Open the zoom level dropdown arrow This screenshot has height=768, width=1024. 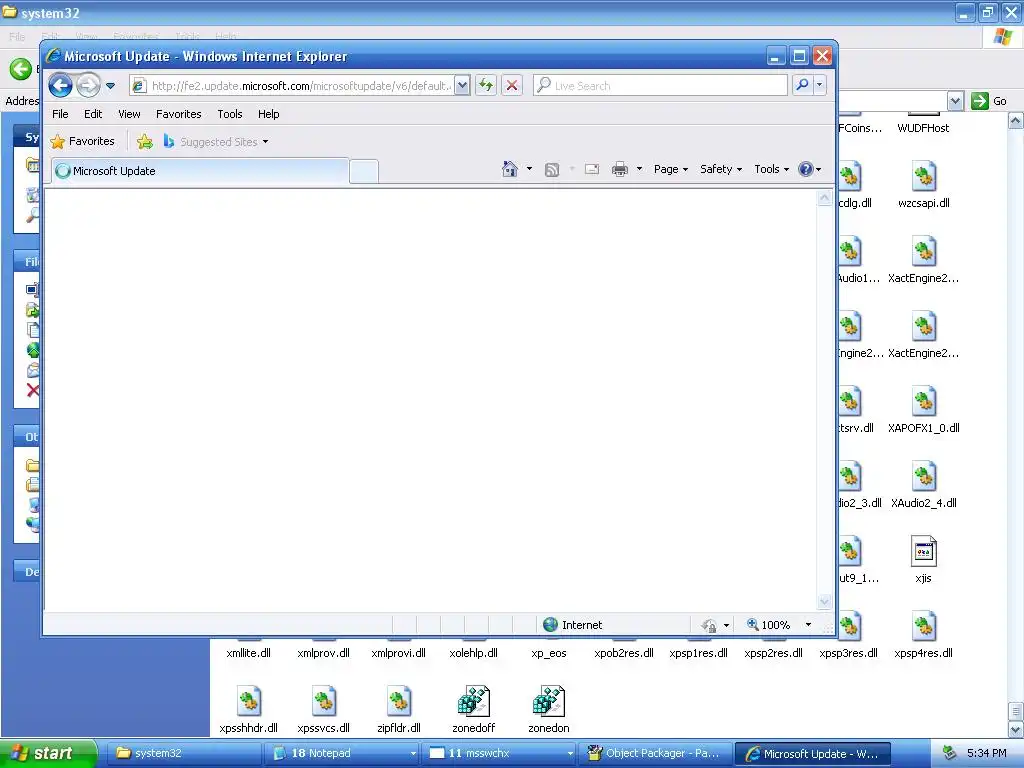coord(808,625)
